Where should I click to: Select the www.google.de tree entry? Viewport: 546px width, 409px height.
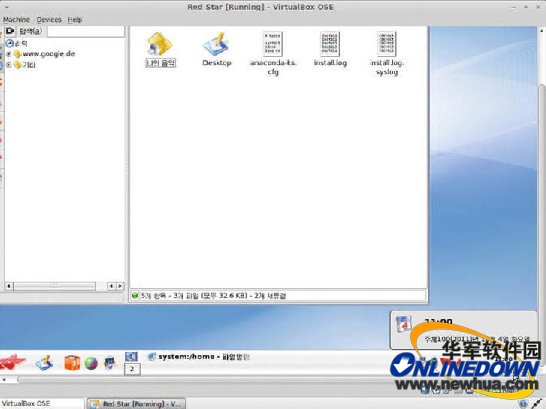pyautogui.click(x=49, y=54)
